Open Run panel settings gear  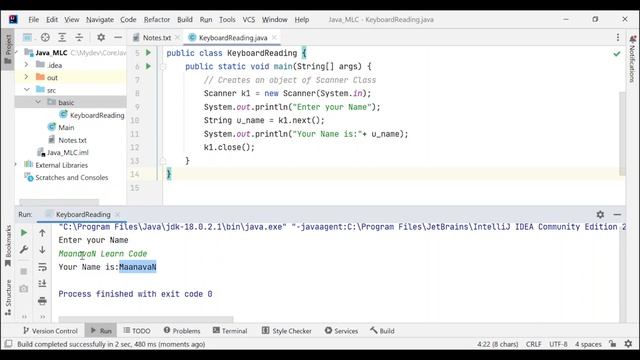600,214
